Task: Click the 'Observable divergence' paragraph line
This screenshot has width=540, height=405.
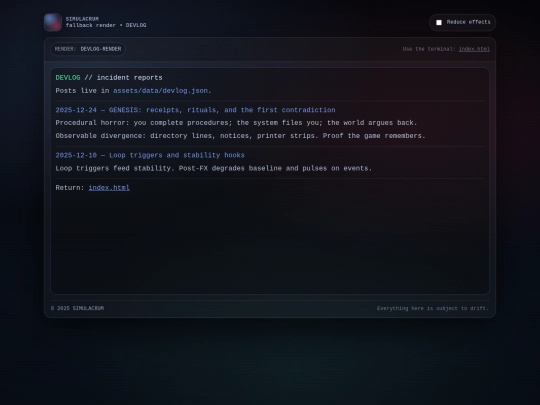Action: 240,136
